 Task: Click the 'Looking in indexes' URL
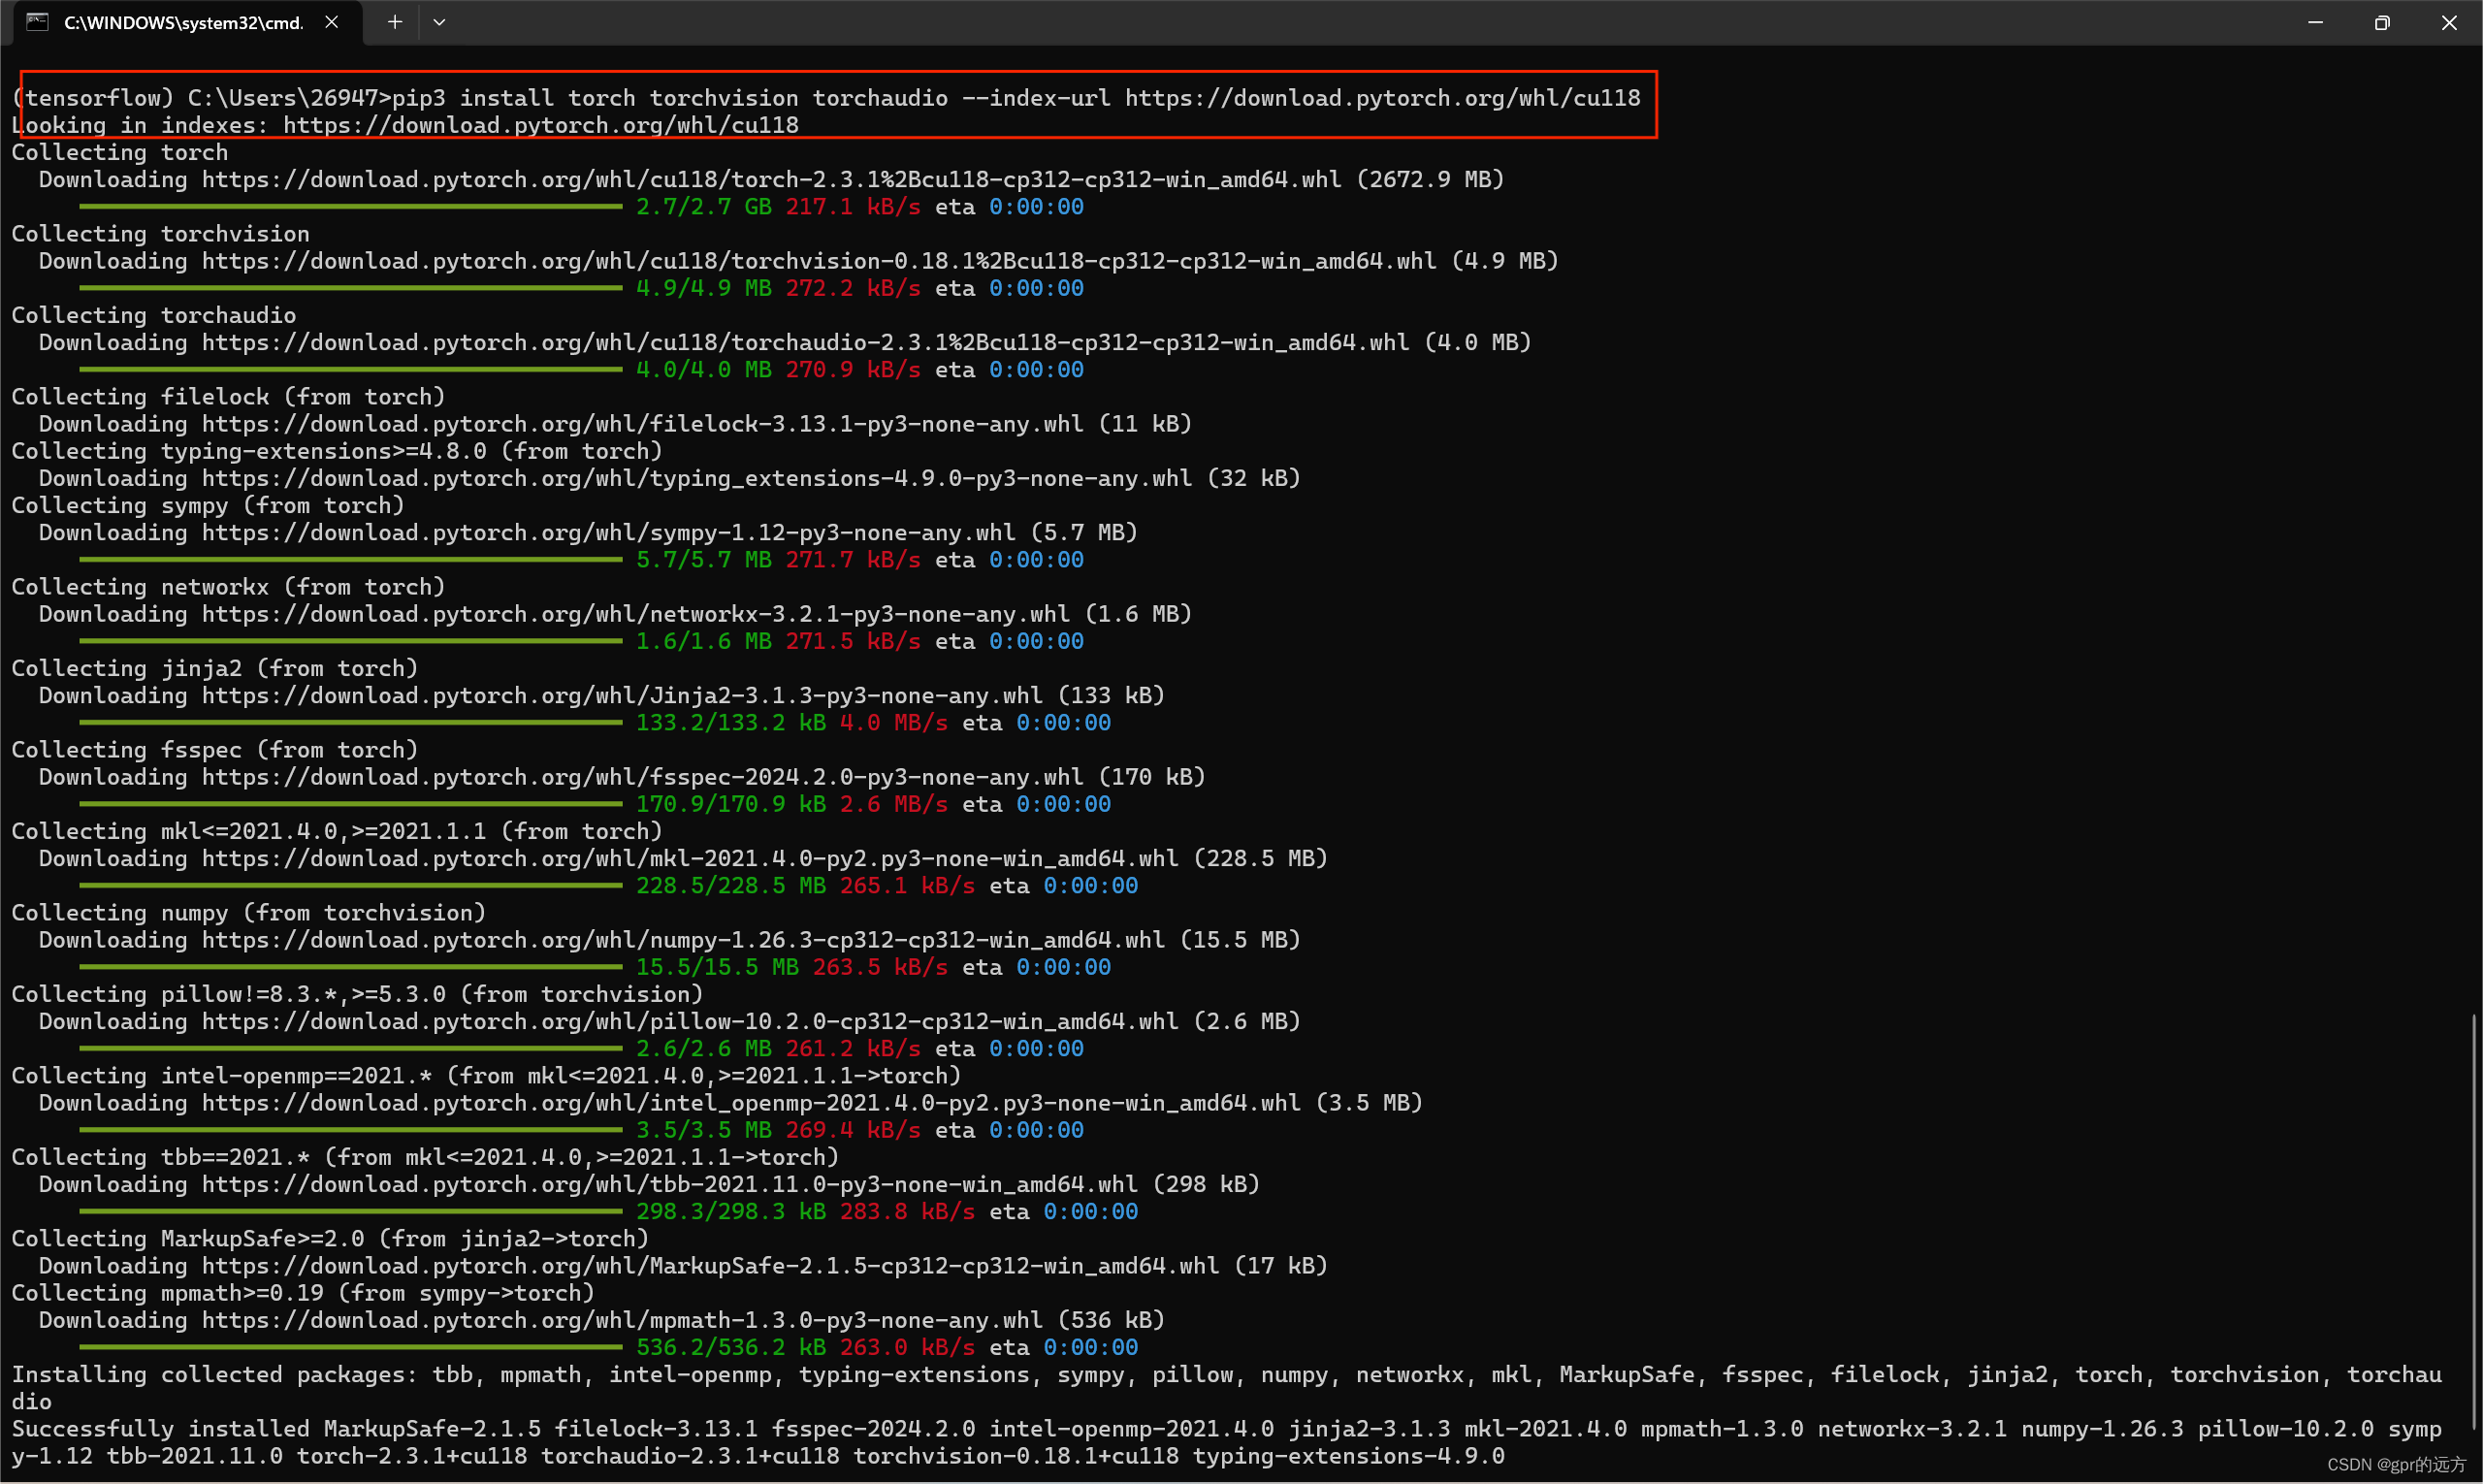[541, 125]
